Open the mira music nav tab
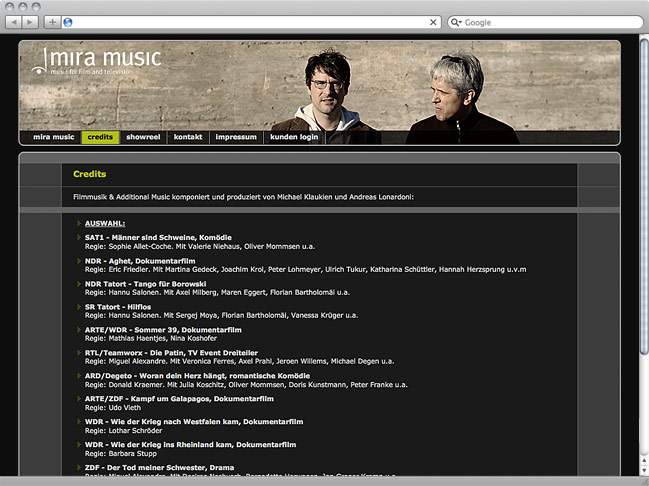 pos(54,137)
